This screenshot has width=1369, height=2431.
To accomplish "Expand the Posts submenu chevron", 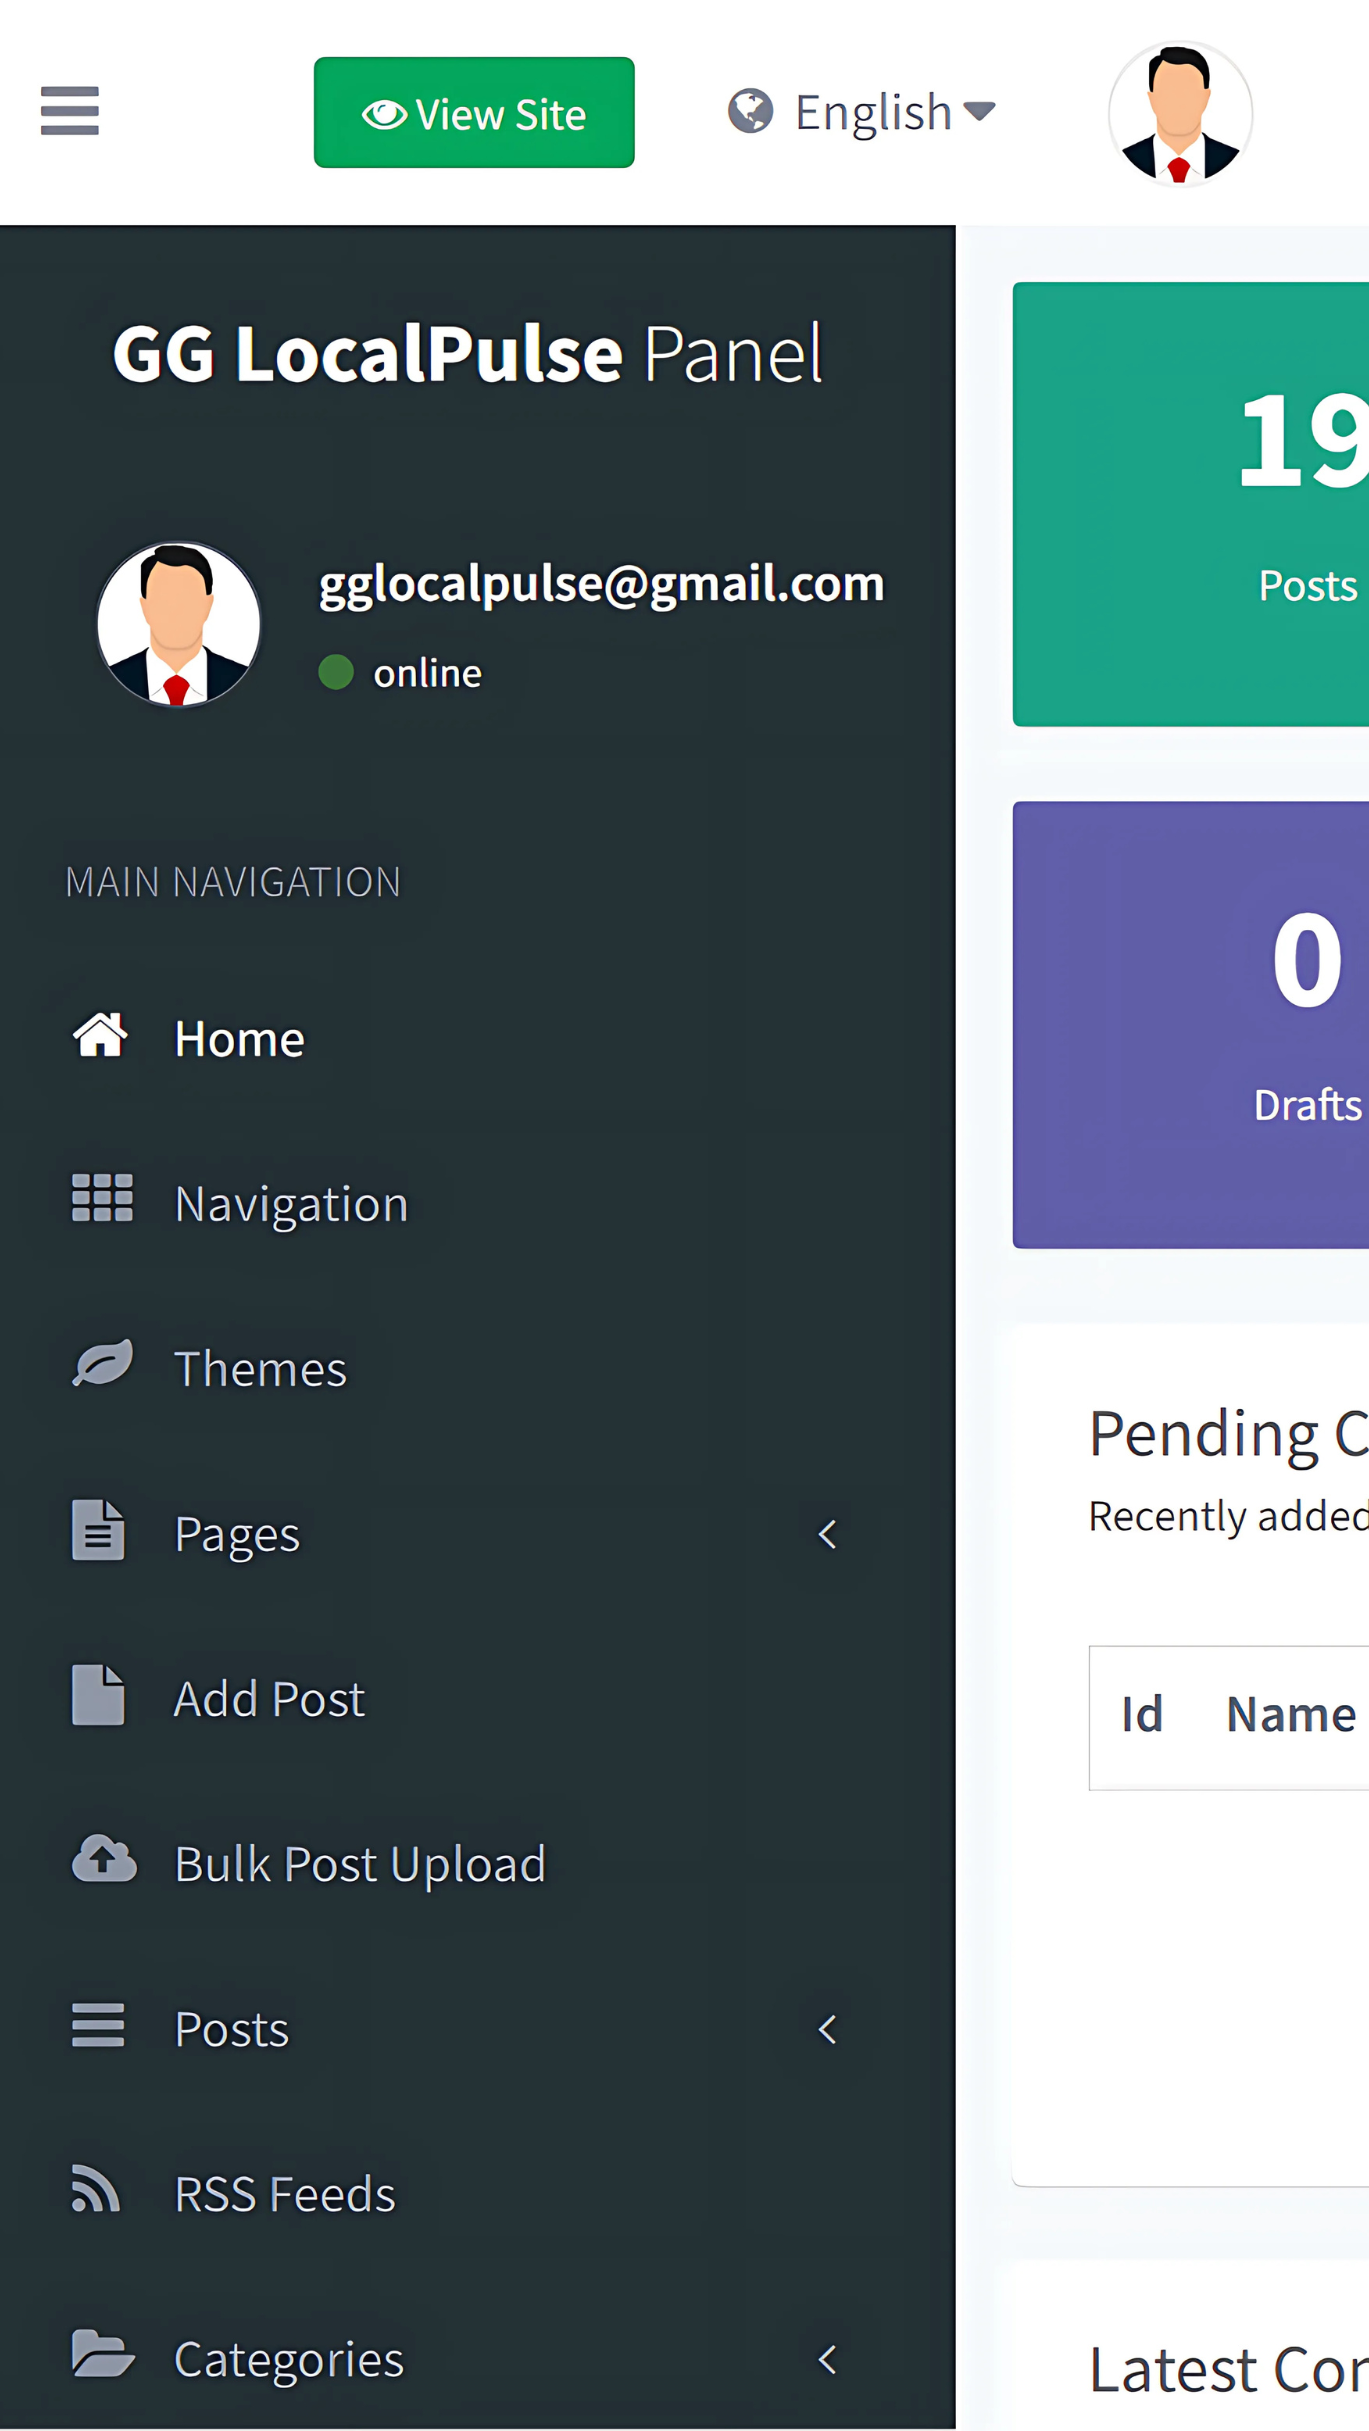I will (x=827, y=2029).
